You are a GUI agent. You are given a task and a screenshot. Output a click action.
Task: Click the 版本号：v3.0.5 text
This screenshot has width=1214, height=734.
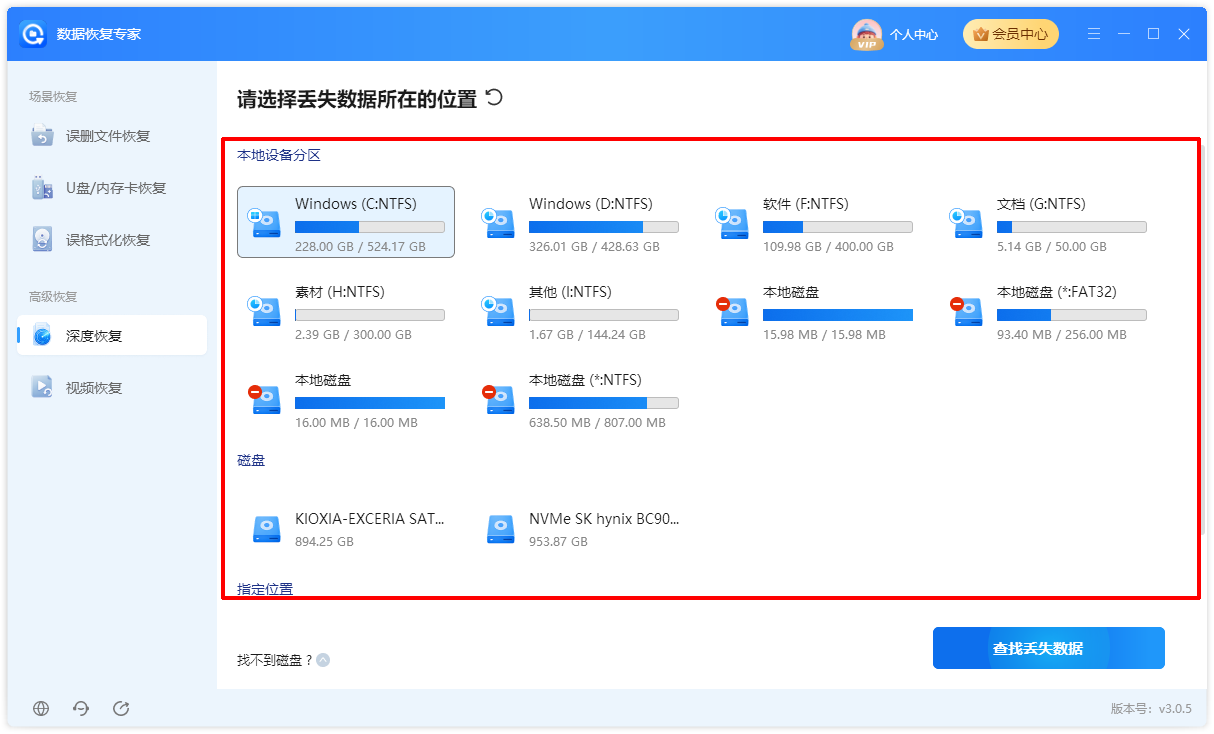coord(1151,708)
